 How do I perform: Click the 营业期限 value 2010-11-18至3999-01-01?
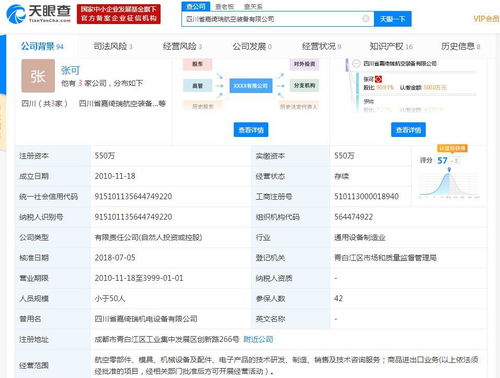coord(139,278)
